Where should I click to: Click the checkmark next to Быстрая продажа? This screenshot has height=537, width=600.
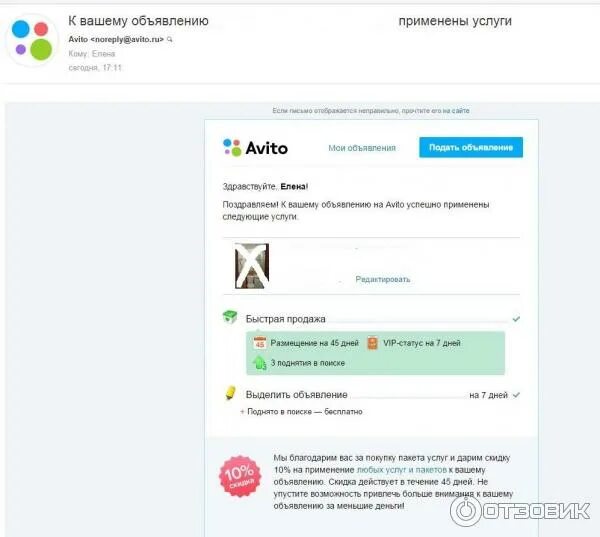coord(516,319)
